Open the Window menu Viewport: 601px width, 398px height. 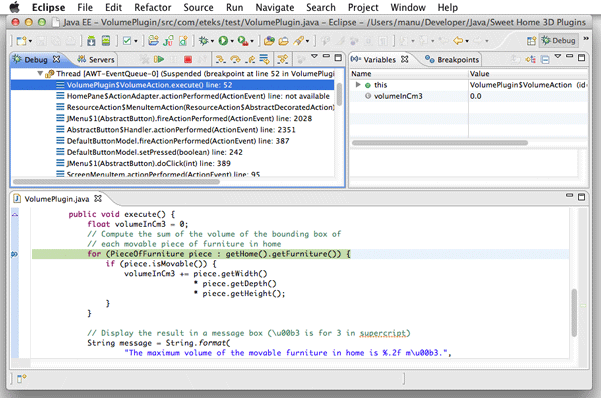pyautogui.click(x=408, y=7)
